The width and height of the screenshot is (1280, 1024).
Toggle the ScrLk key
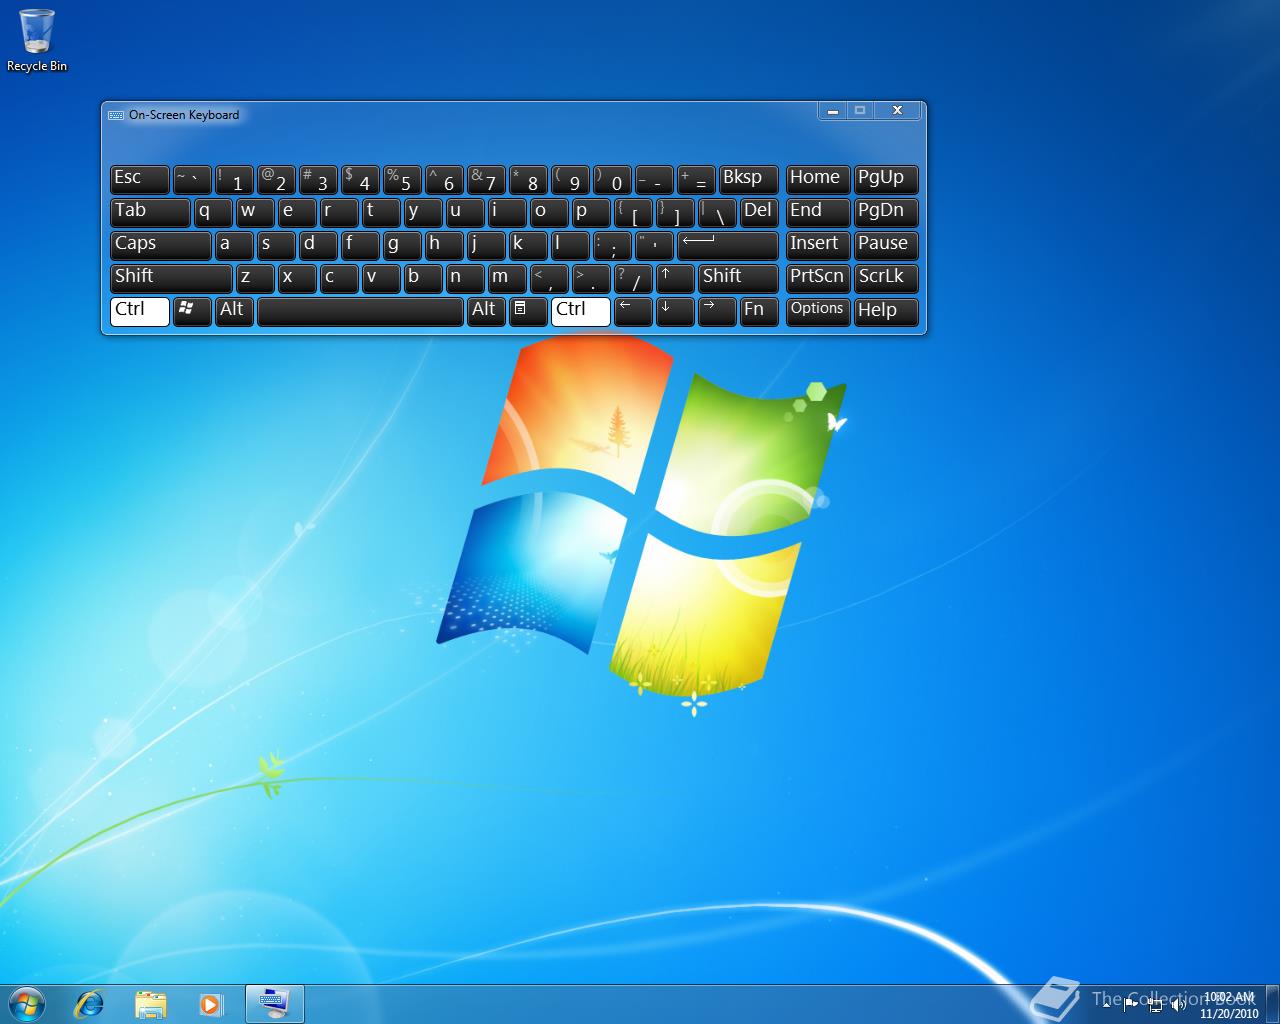(x=886, y=278)
